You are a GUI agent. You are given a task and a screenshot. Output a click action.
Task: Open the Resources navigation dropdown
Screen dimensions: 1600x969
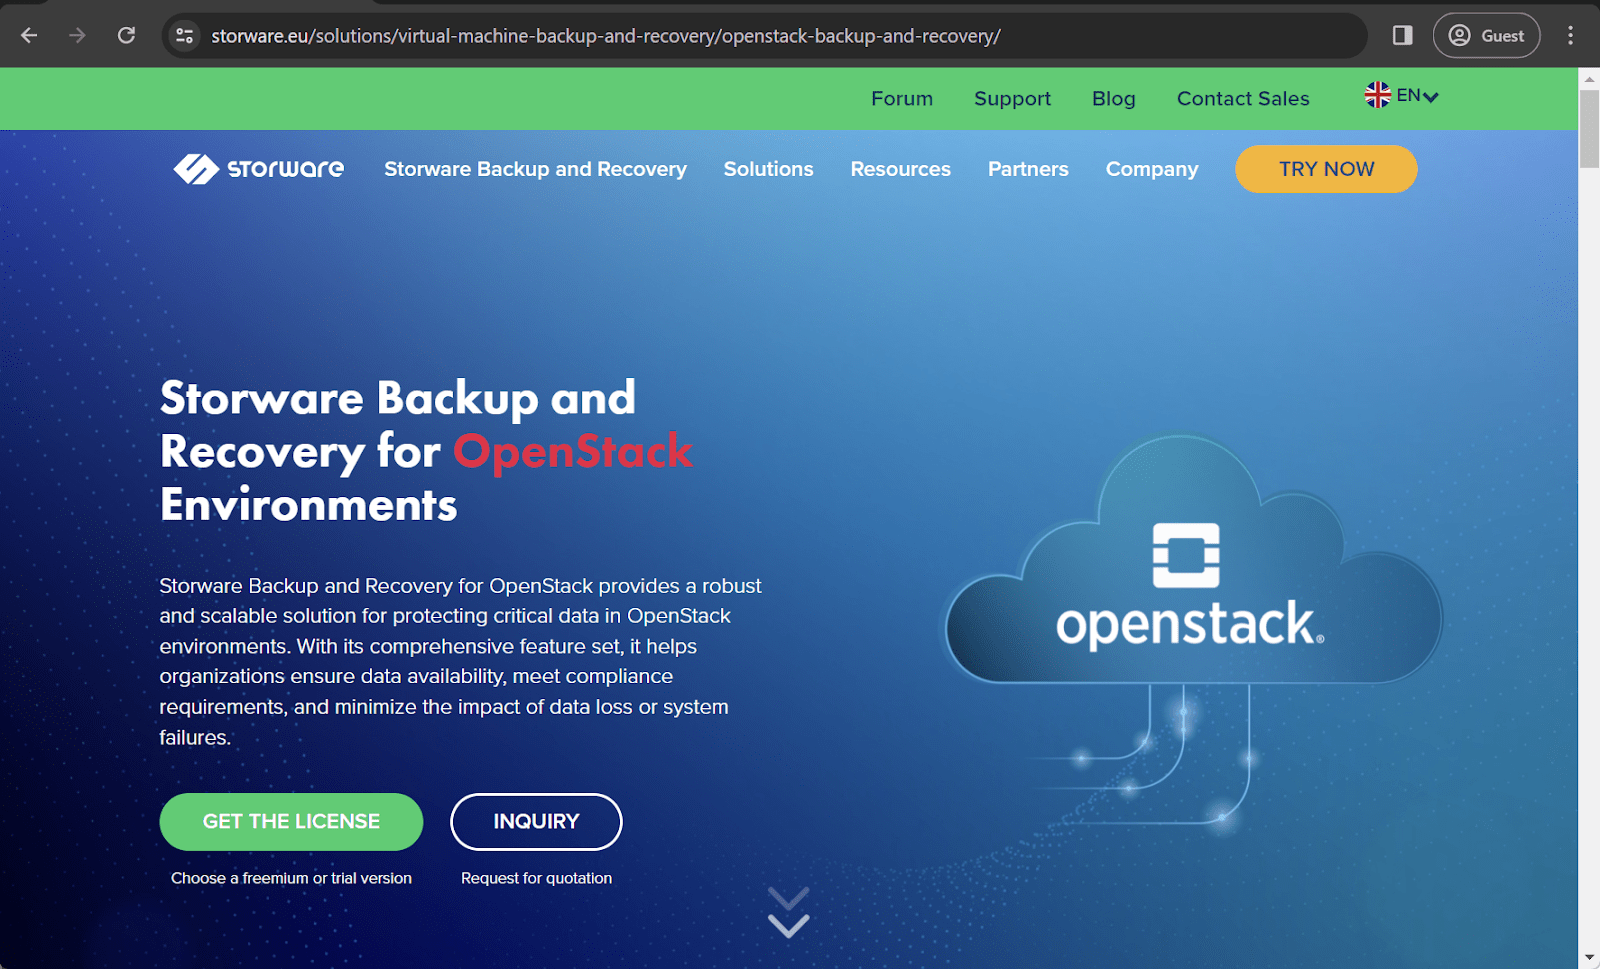[x=900, y=169]
